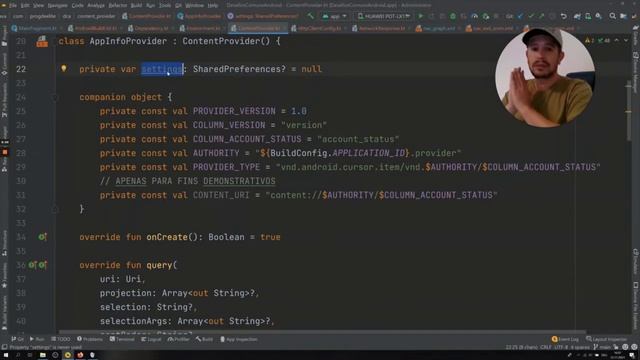This screenshot has width=640, height=360.
Task: Open the Layout Inspector panel
Action: 607,339
